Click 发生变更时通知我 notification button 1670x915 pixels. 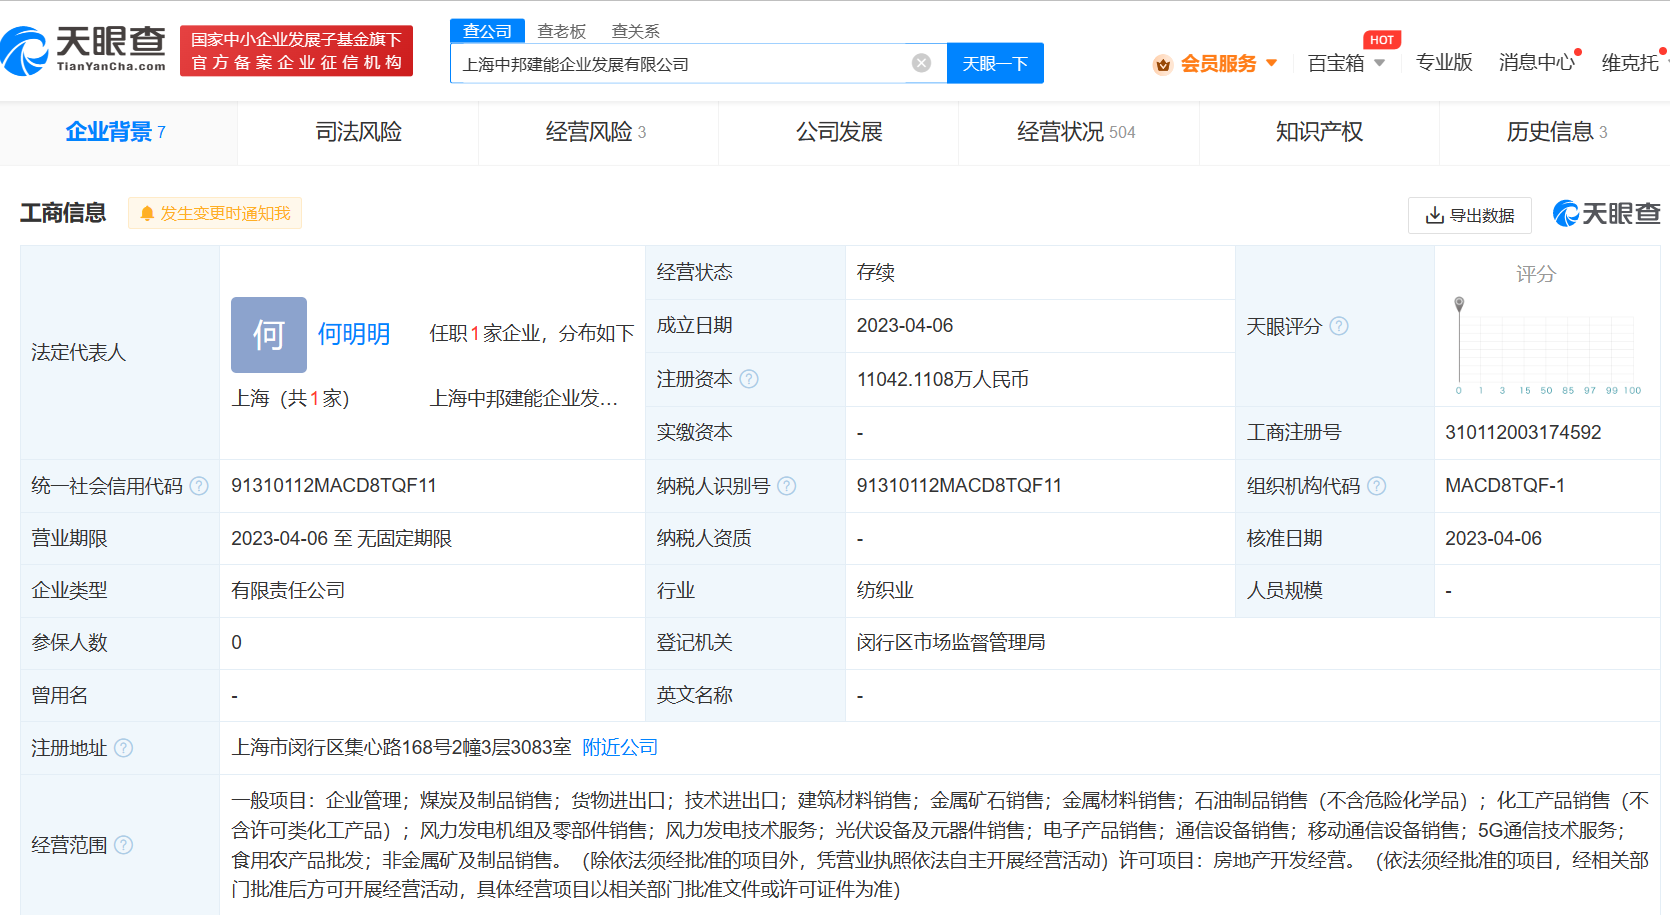(x=215, y=213)
